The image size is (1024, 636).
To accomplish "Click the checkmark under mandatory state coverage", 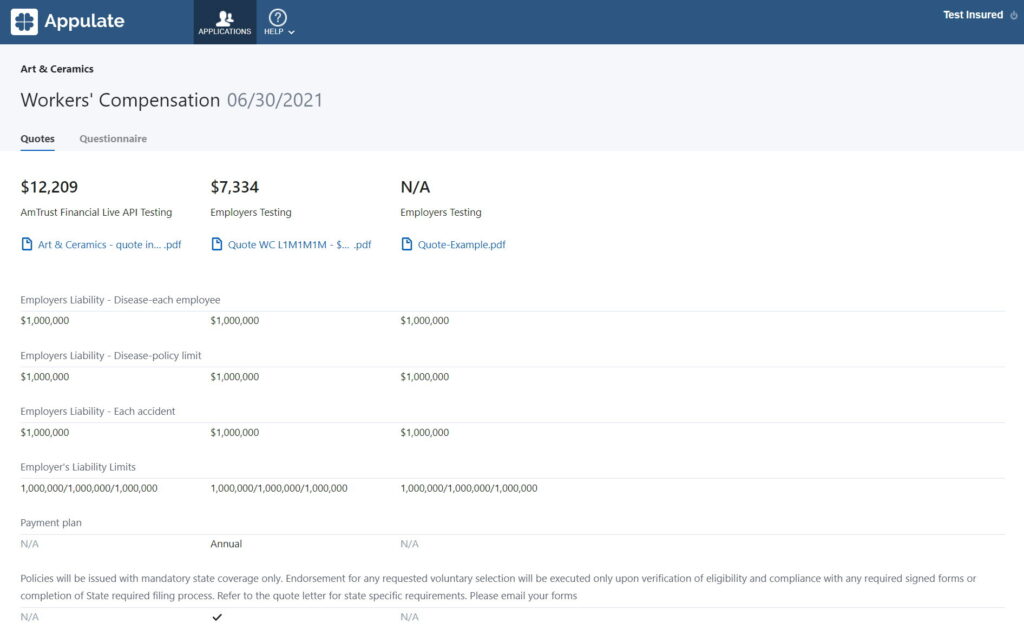I will pos(217,617).
